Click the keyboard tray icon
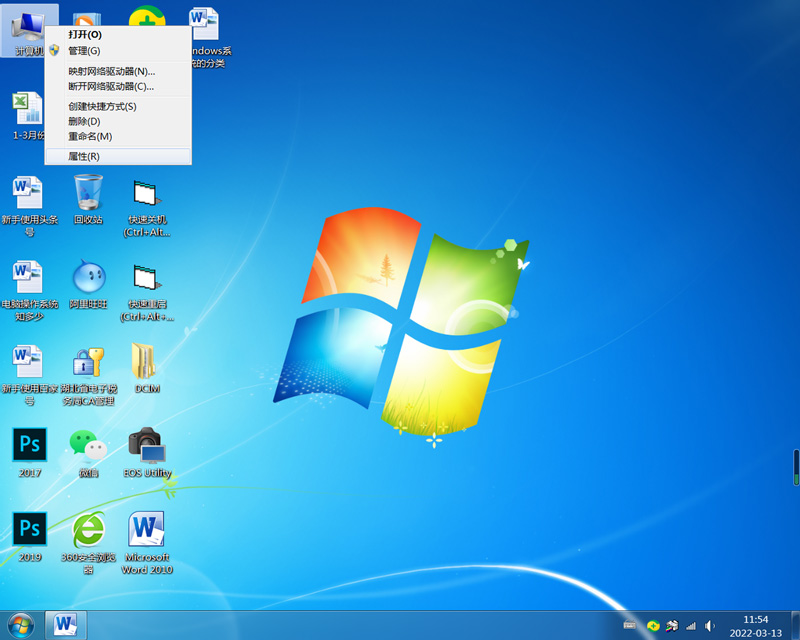800x640 pixels. tap(630, 625)
